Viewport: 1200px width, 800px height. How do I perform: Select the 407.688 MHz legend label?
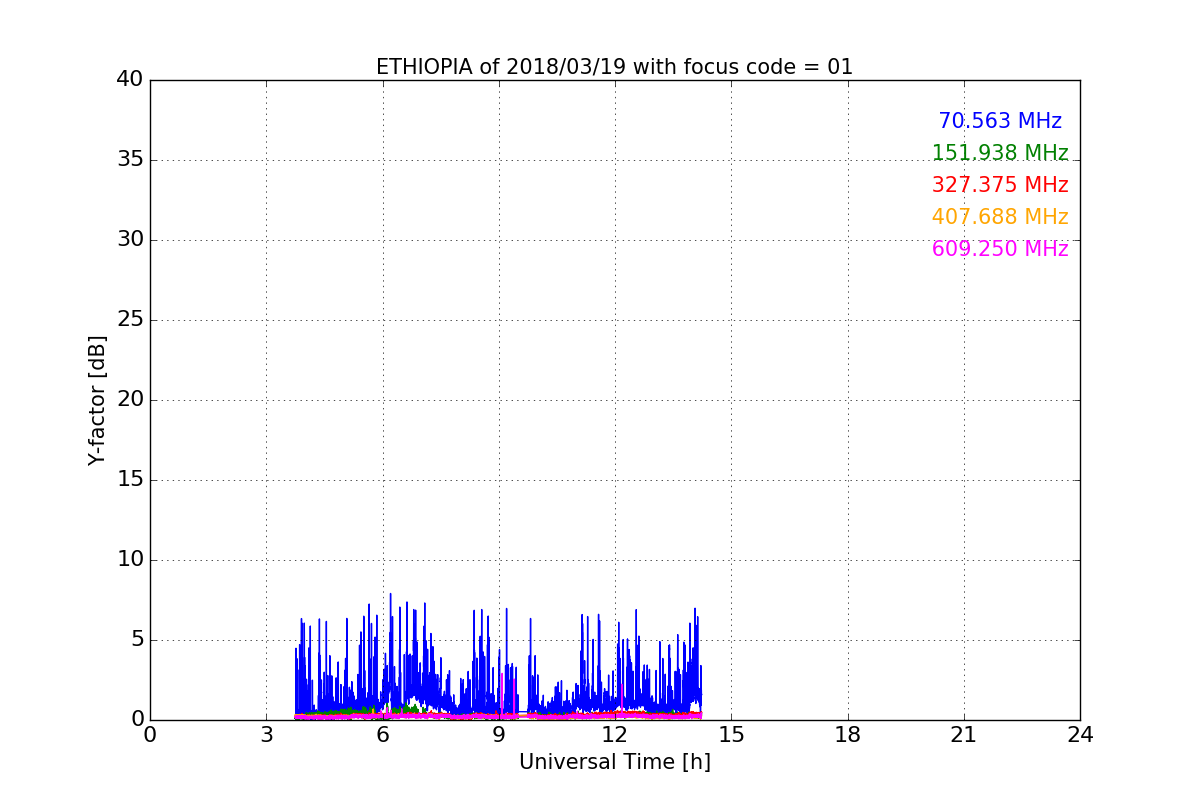click(1000, 217)
